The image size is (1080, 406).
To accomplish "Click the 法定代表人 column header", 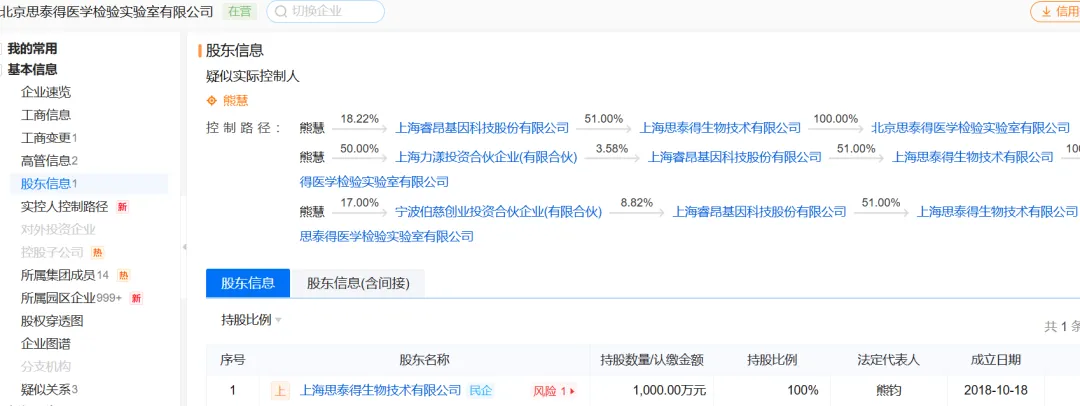I will 889,360.
